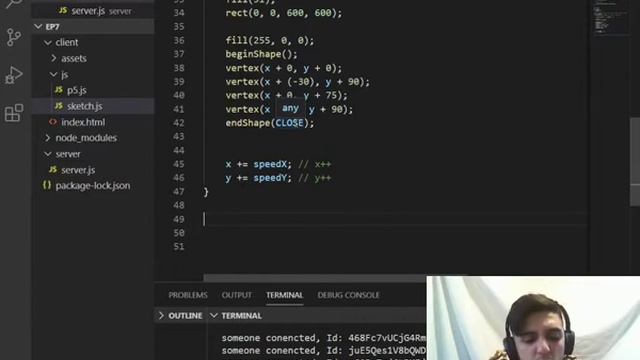Open the Run and Debug view

13,75
